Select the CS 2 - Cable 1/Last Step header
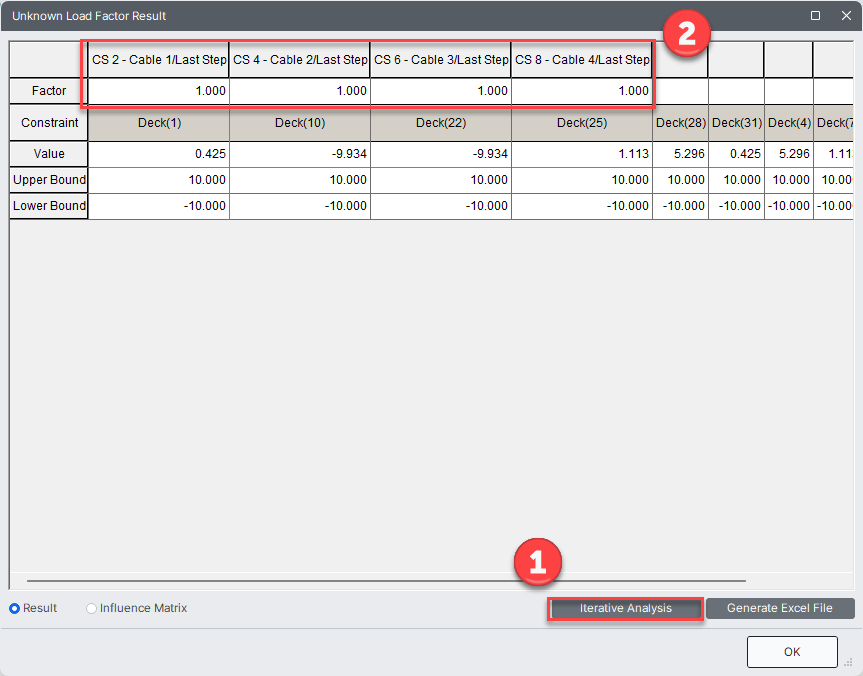The image size is (863, 676). point(159,60)
